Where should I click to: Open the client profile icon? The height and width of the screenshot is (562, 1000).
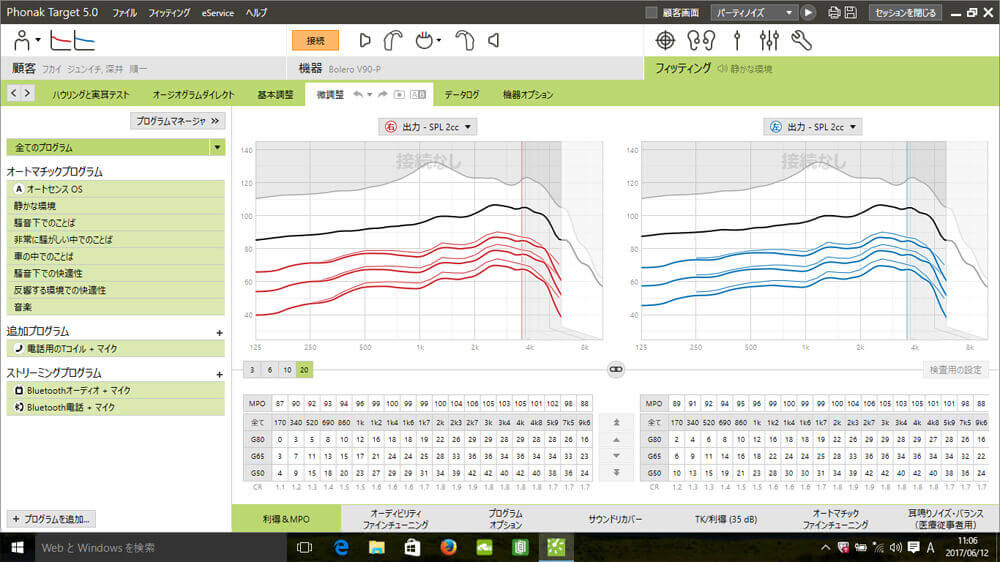point(22,41)
